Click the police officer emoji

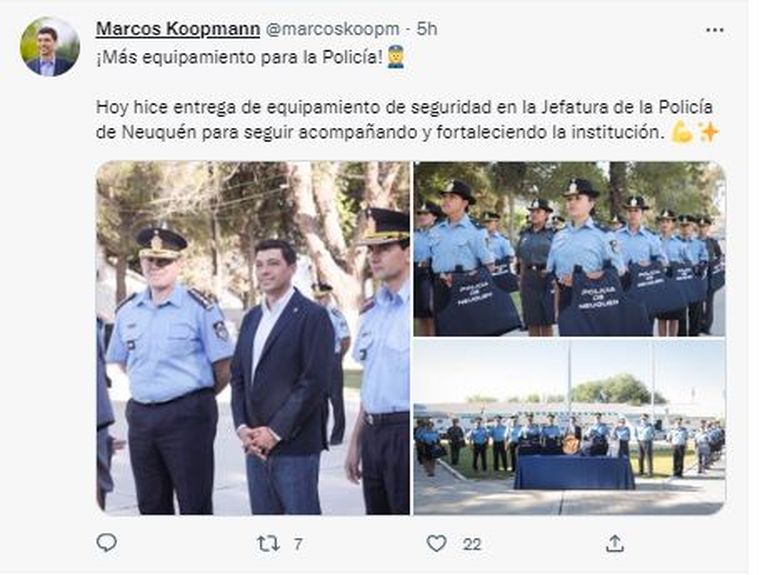coord(396,57)
